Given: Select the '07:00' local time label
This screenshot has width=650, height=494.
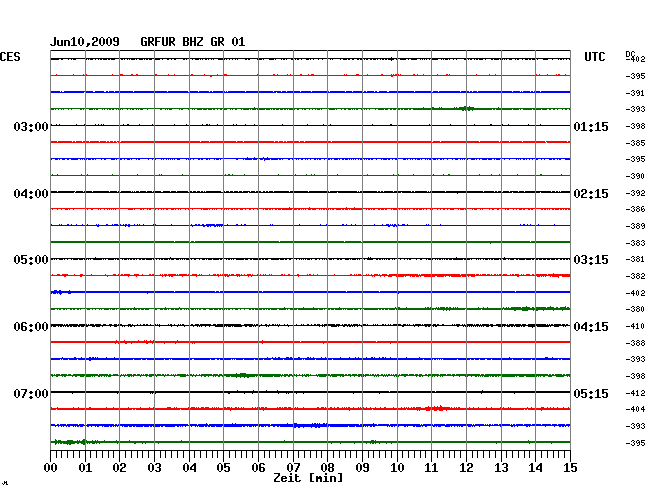Looking at the screenshot, I should 31,393.
